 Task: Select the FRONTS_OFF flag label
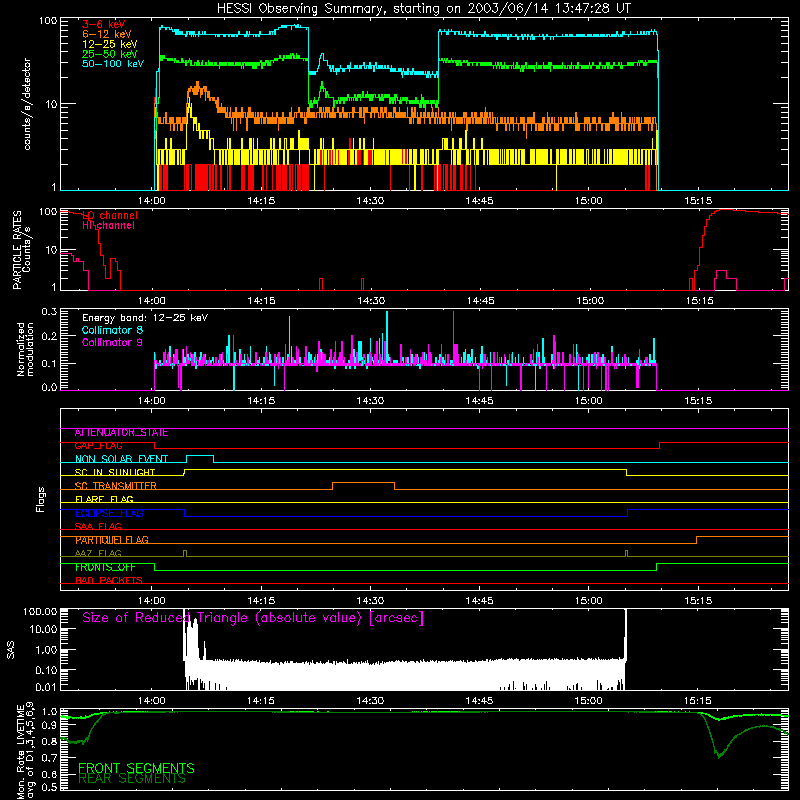[x=105, y=567]
